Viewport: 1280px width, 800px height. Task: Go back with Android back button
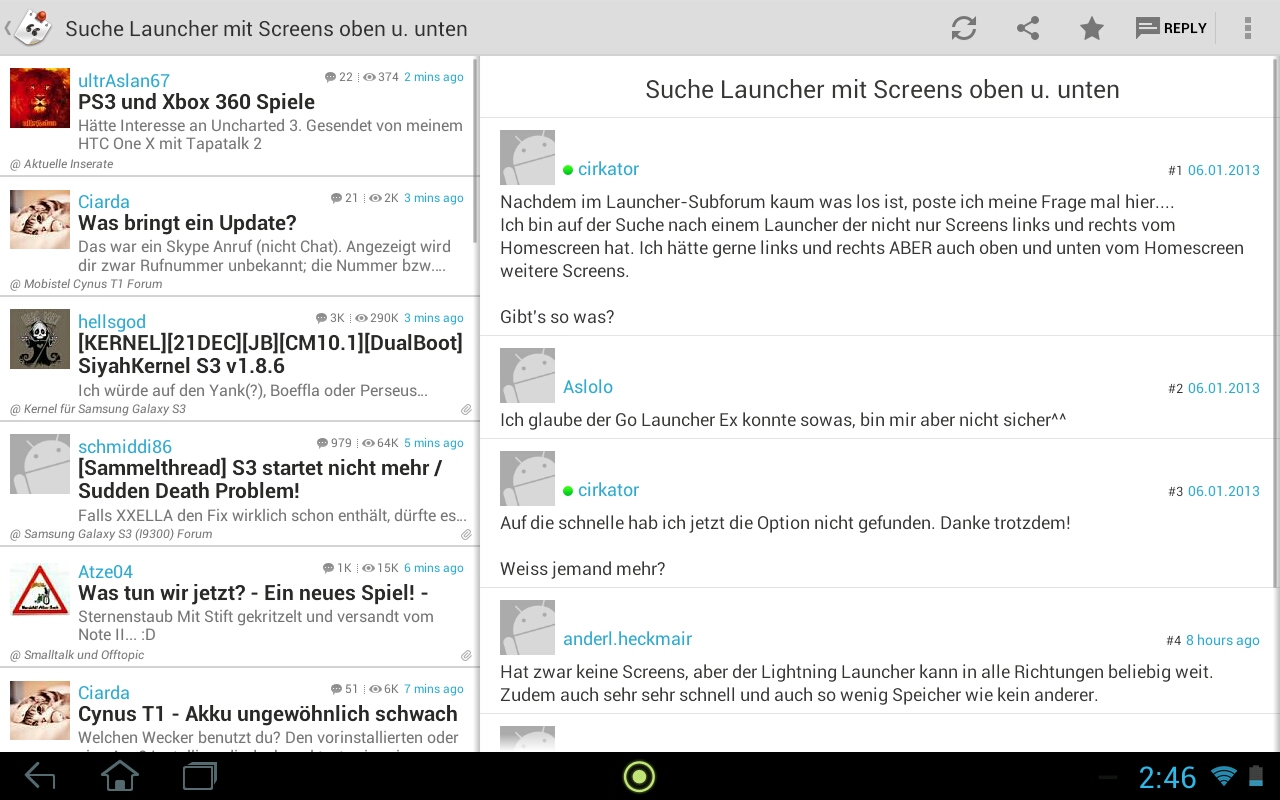point(40,776)
